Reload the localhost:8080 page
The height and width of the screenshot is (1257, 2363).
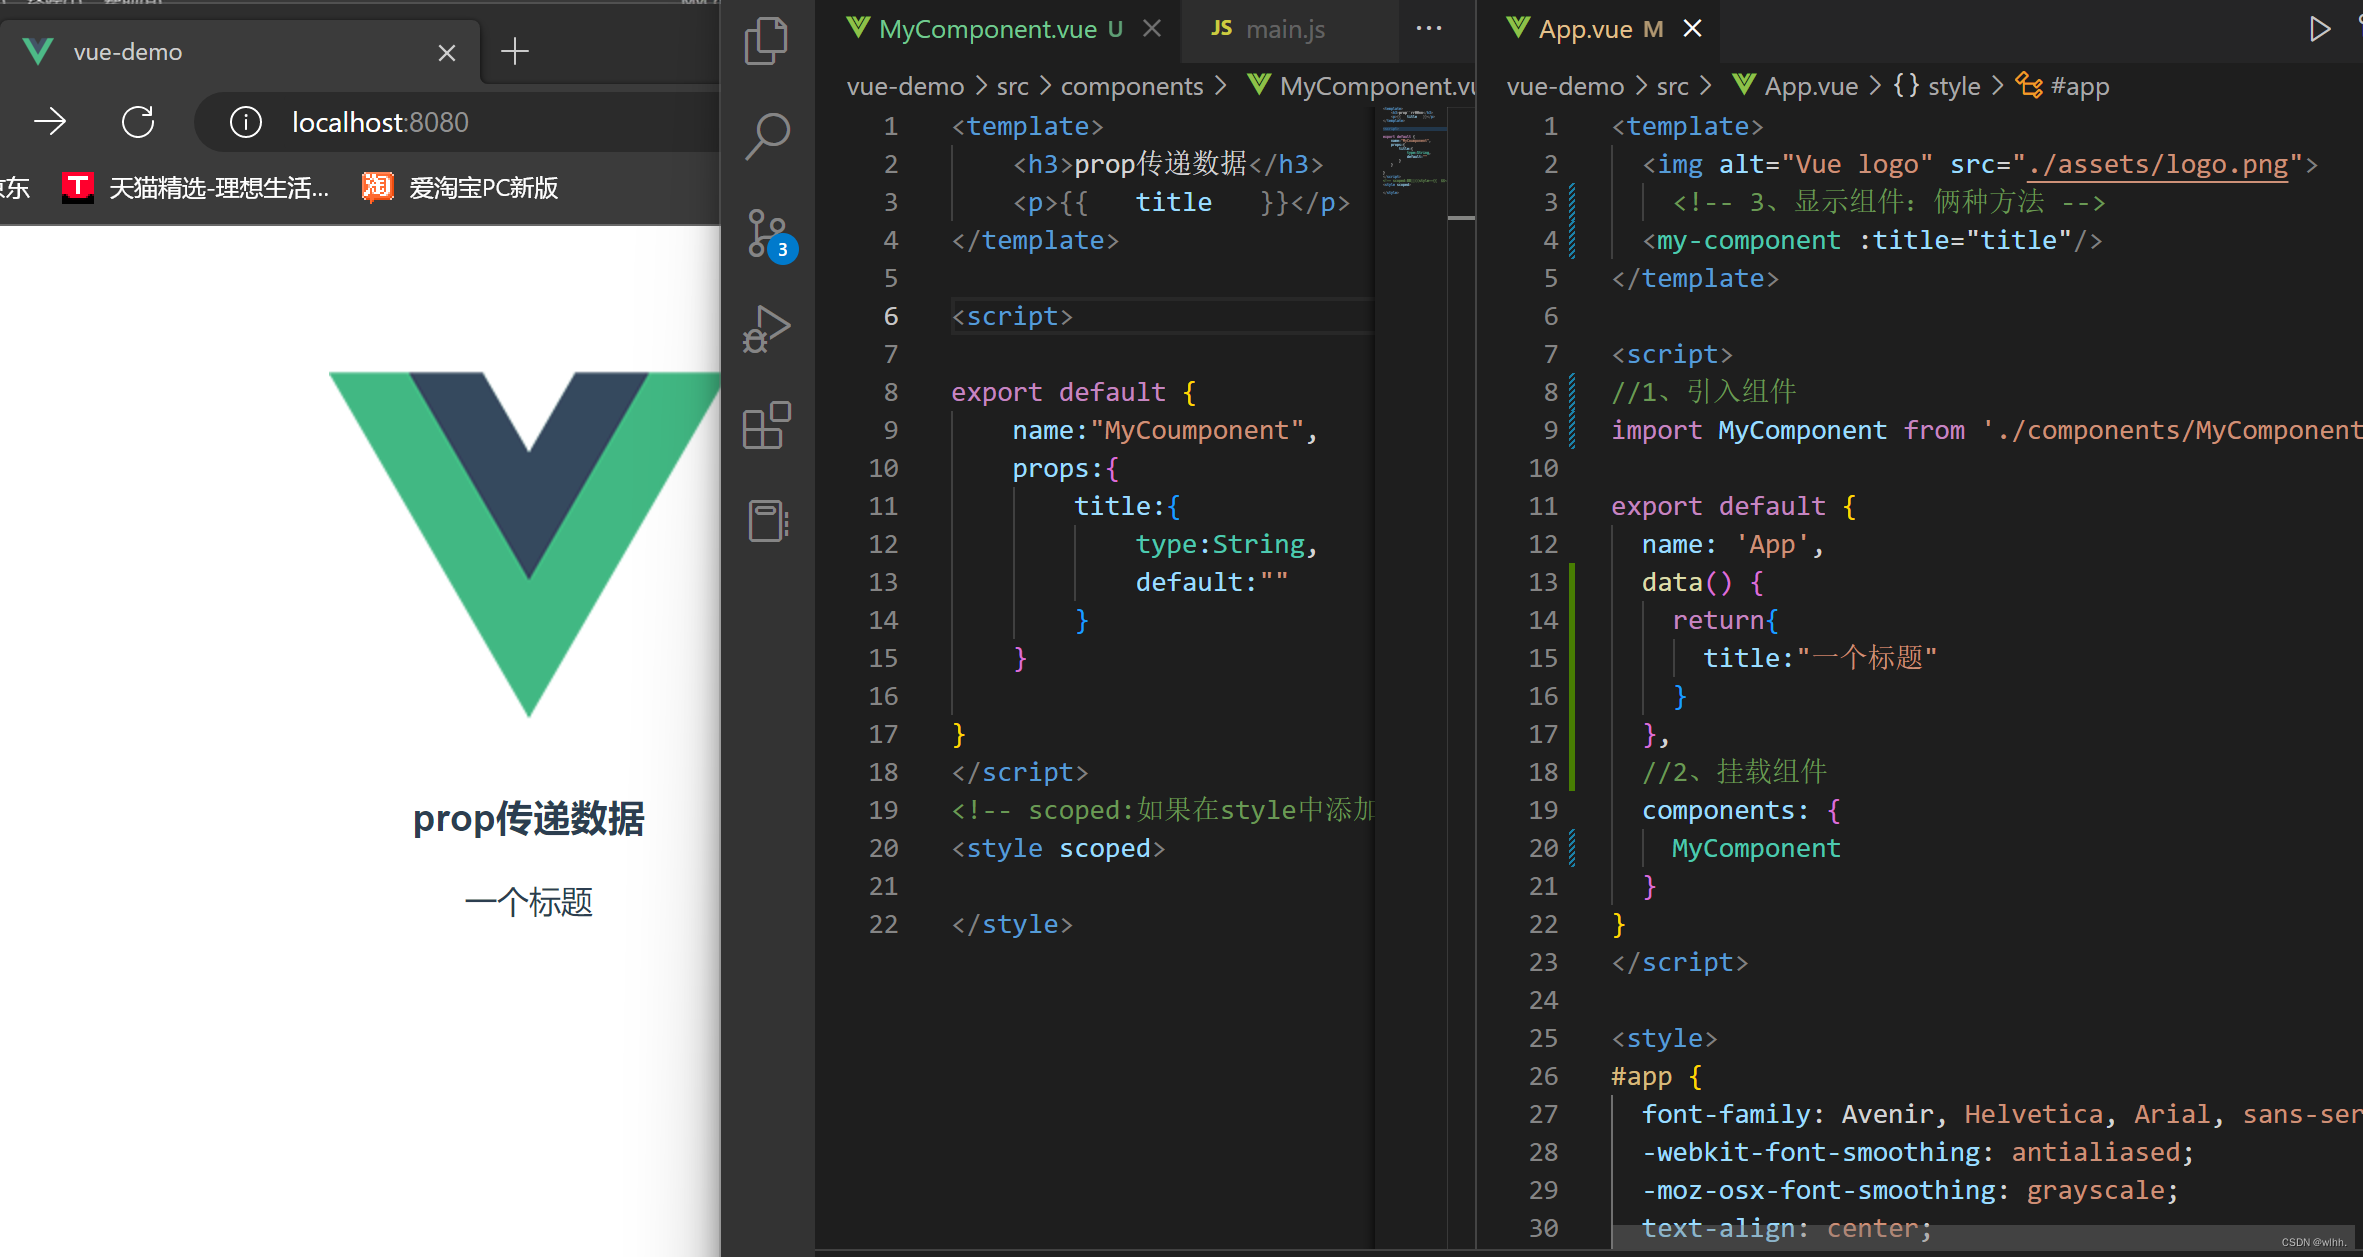138,122
